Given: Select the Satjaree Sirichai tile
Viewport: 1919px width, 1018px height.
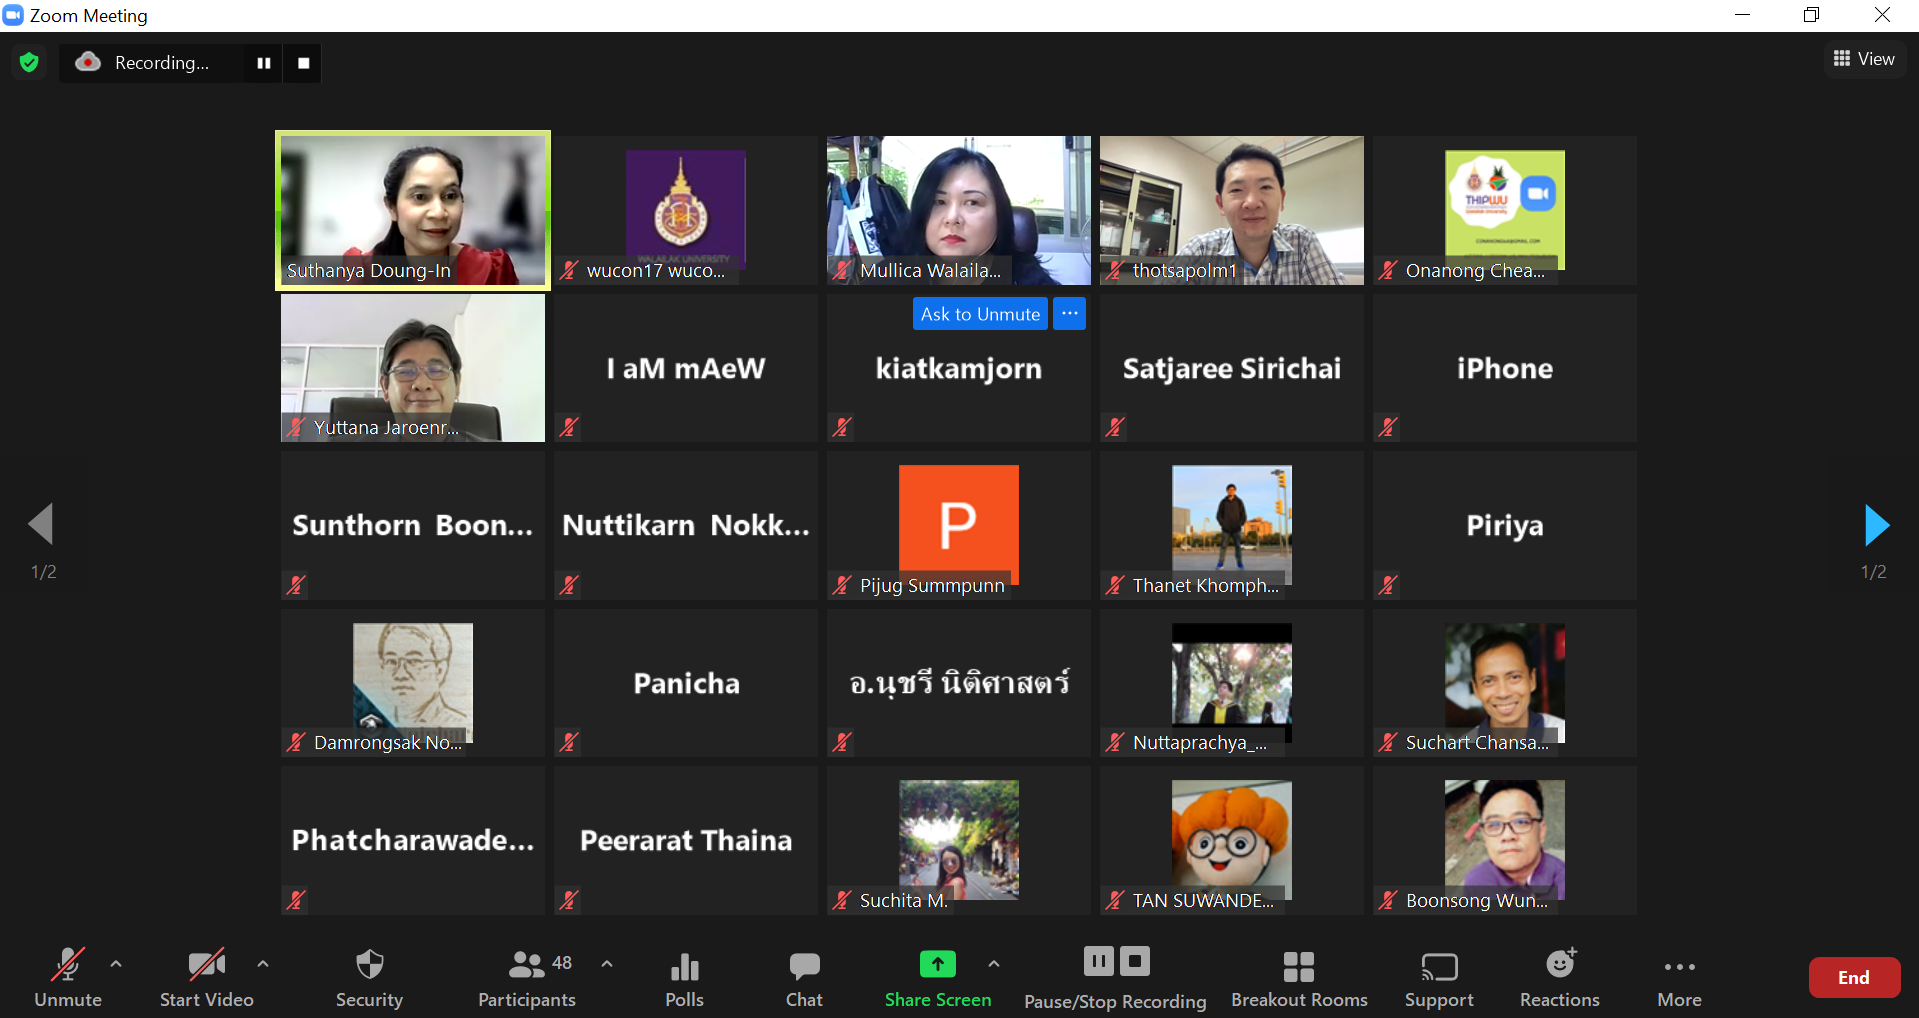Looking at the screenshot, I should tap(1232, 368).
